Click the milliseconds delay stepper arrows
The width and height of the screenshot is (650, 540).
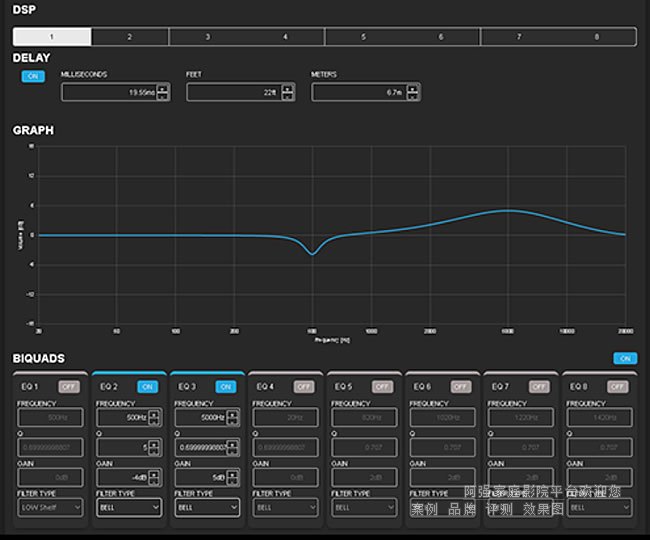tap(163, 92)
